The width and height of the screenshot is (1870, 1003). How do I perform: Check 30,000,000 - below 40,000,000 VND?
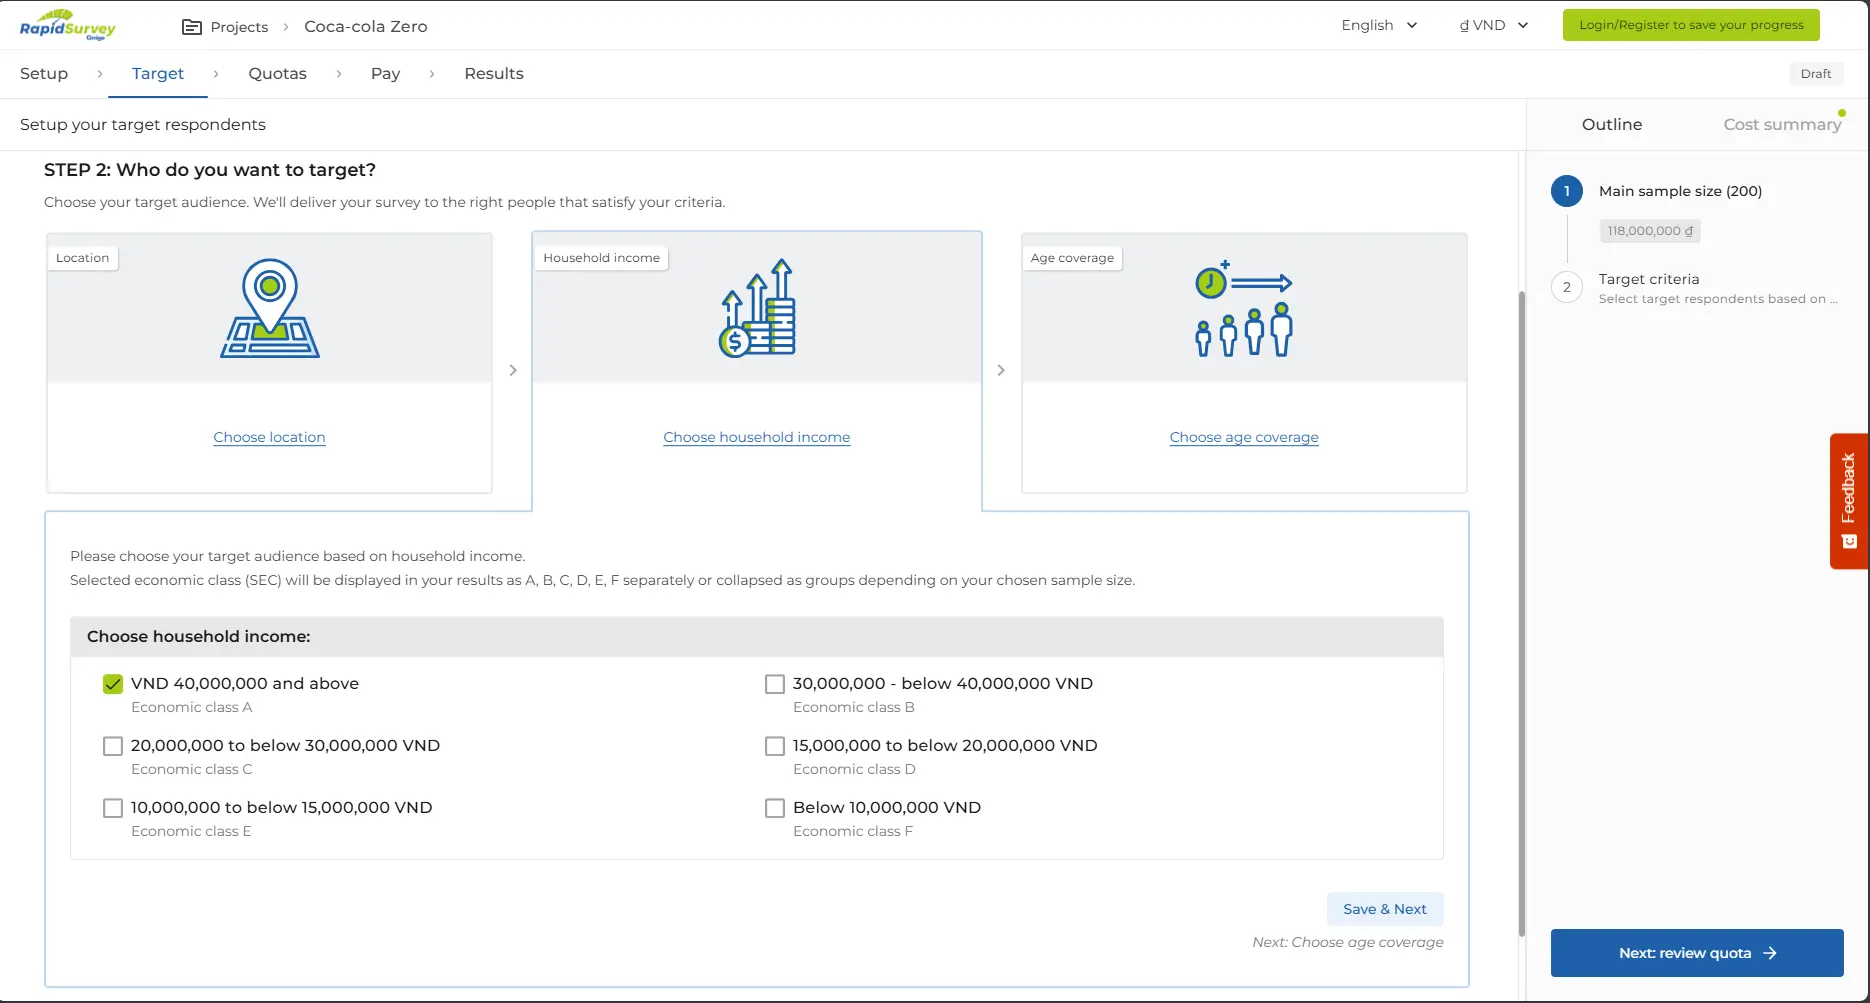[x=775, y=684]
